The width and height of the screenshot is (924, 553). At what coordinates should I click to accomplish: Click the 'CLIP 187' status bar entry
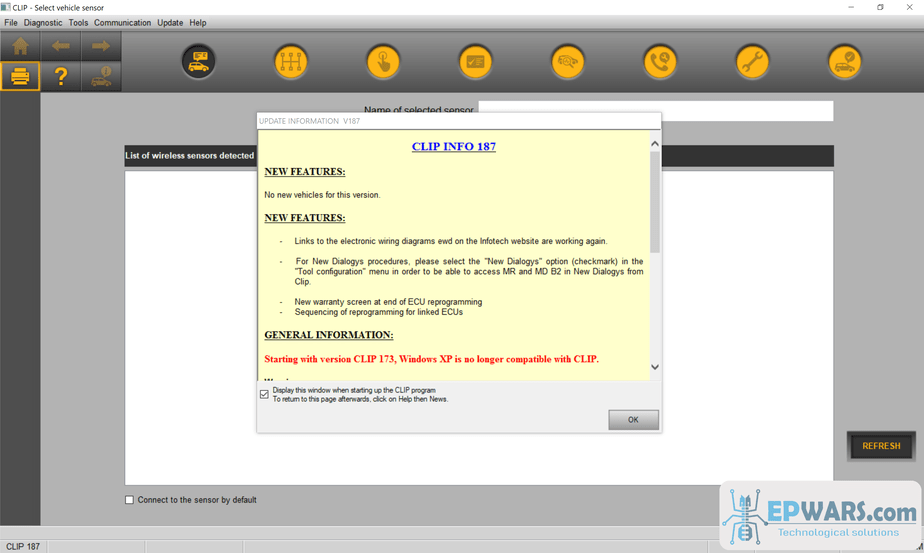tap(23, 547)
